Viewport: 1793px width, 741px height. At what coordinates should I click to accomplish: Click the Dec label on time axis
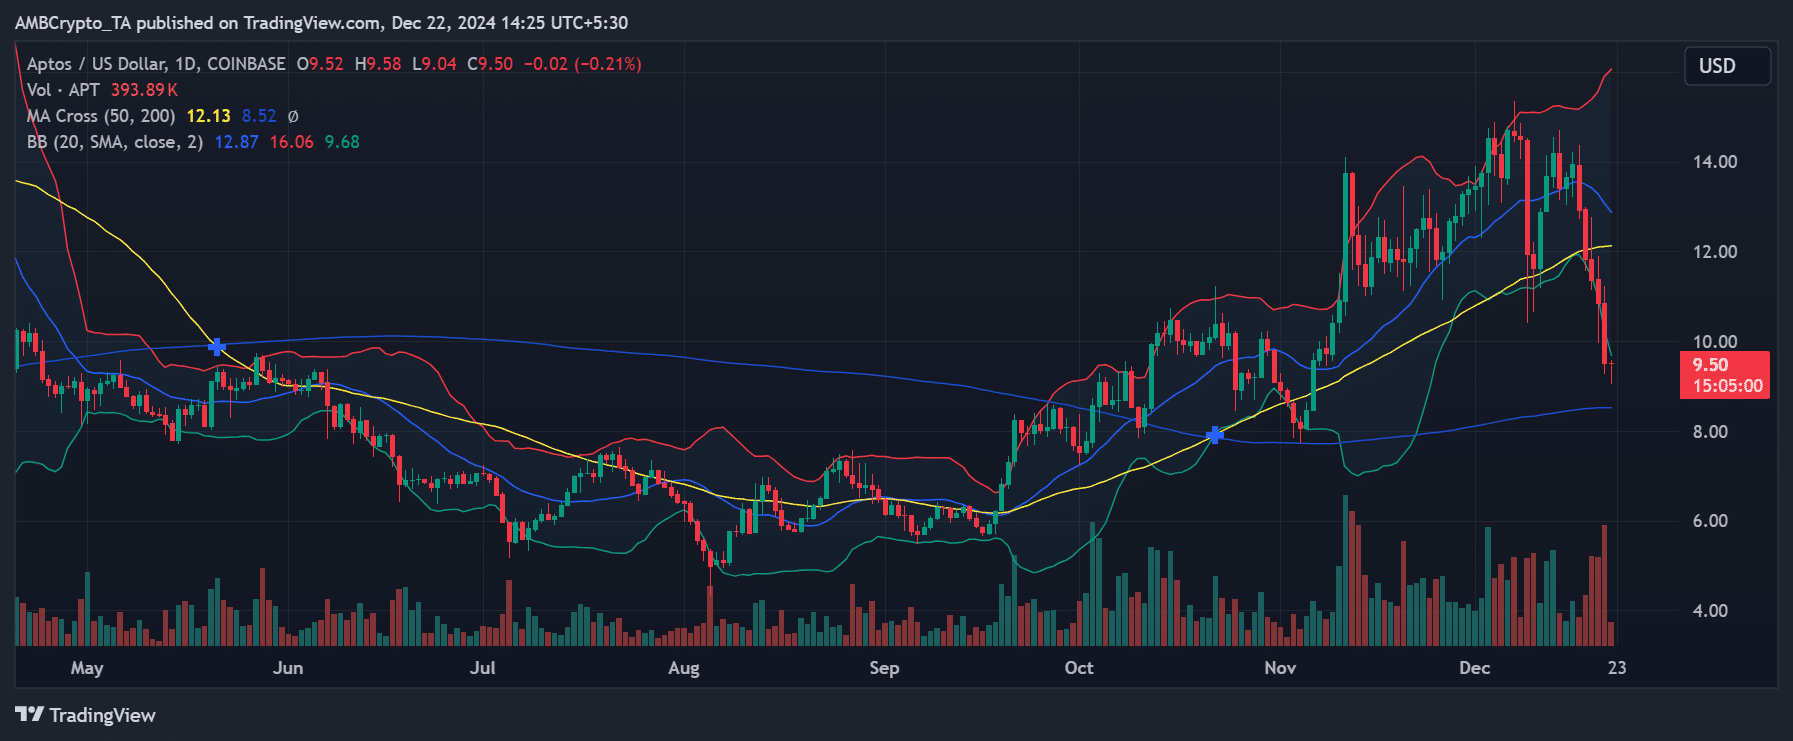(1475, 668)
